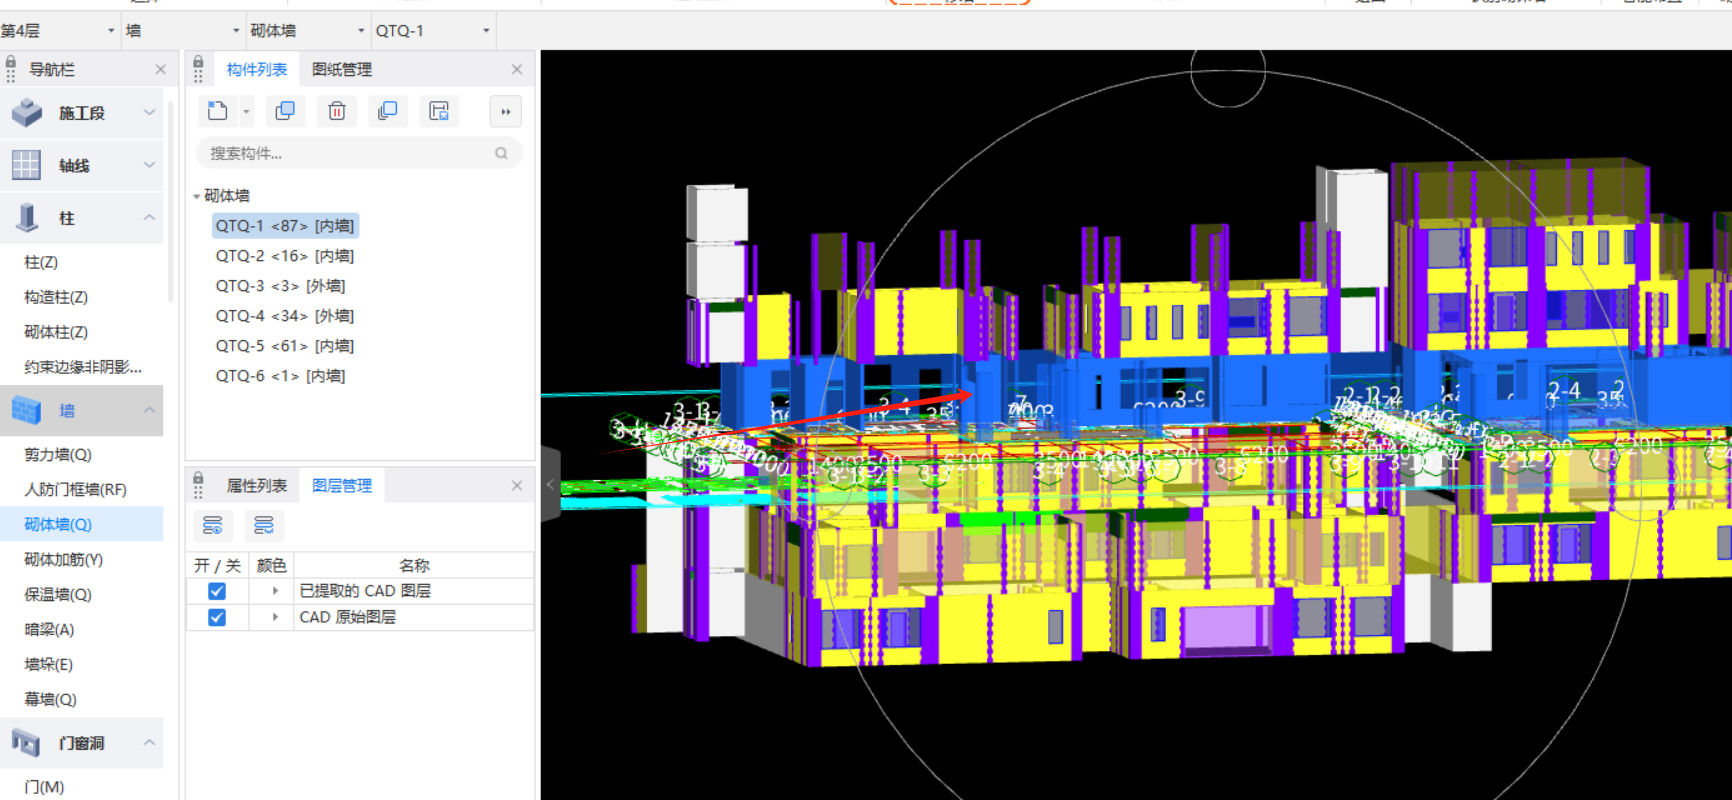Screen dimensions: 1732x800
Task: Select 保温墙(Q) in navigation
Action: click(x=58, y=594)
